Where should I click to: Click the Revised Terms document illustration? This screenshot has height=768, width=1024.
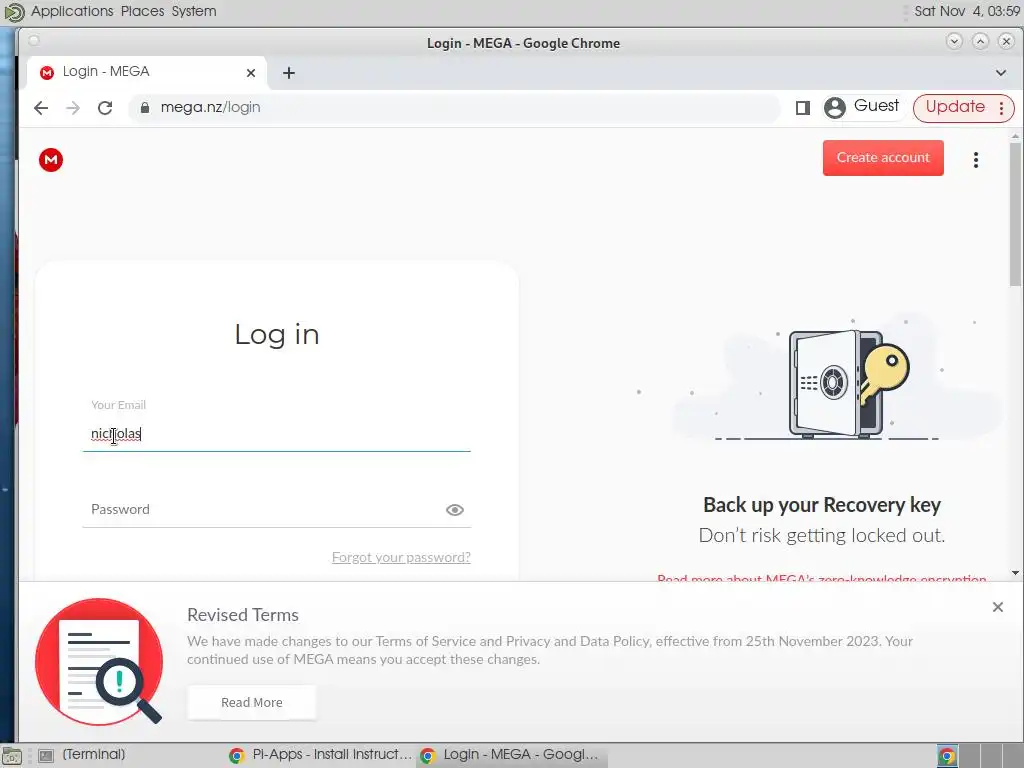(99, 662)
